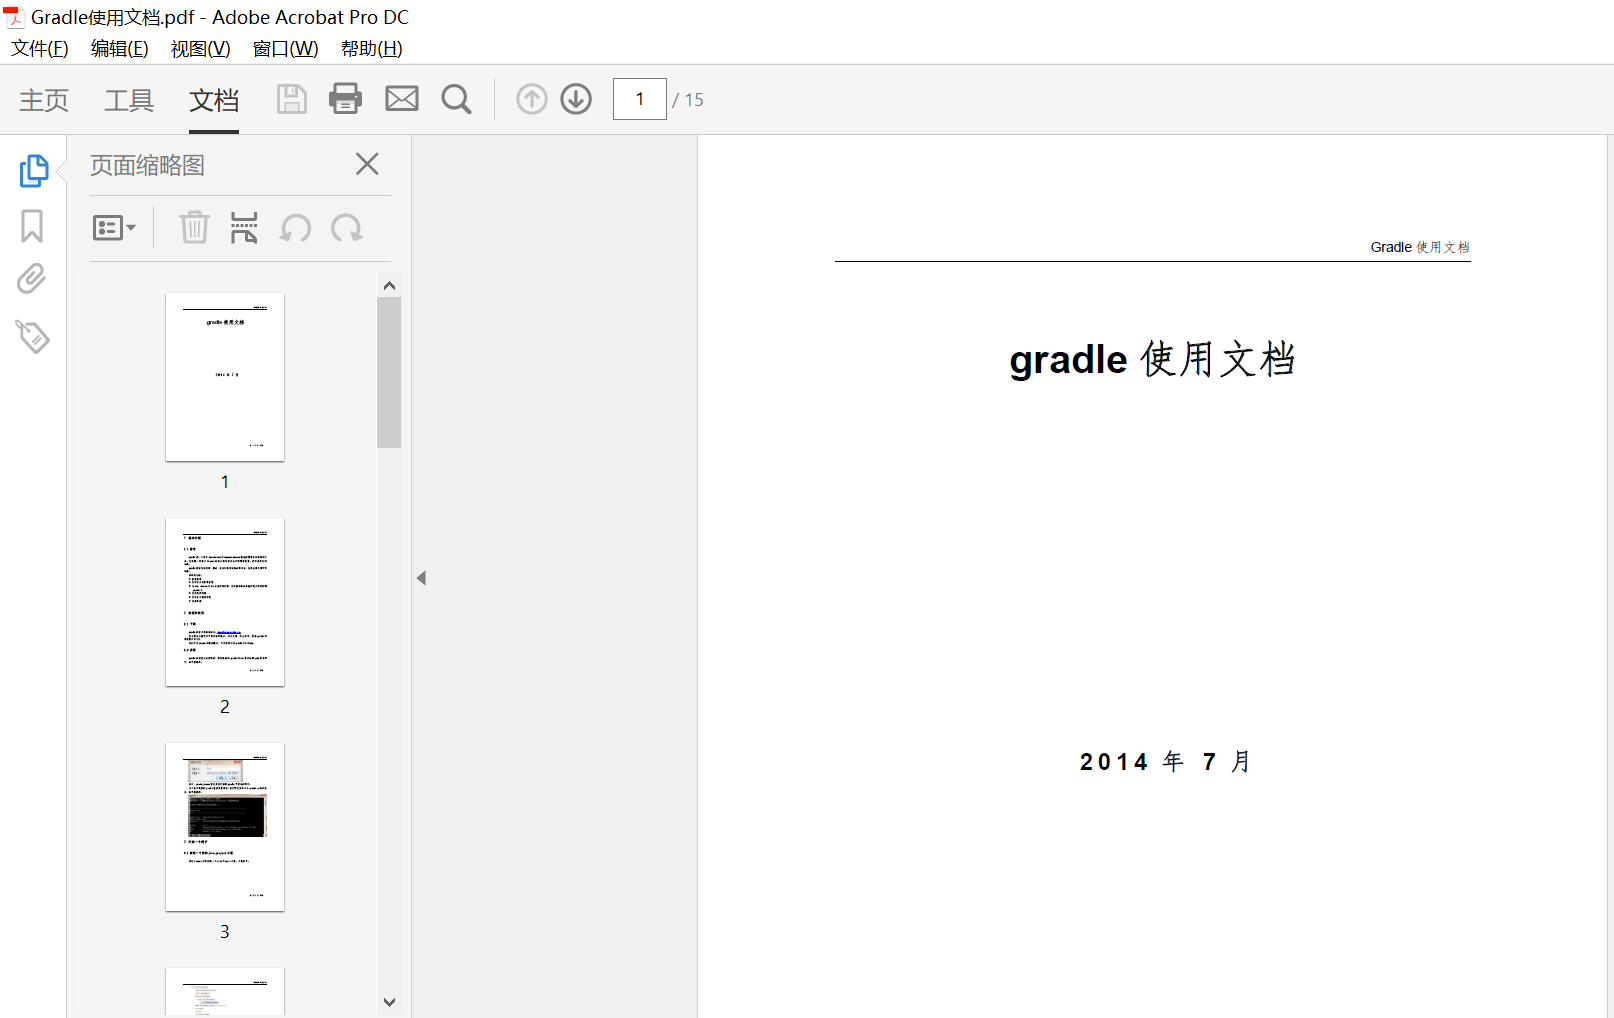
Task: Select page 3 thumbnail
Action: pos(225,827)
